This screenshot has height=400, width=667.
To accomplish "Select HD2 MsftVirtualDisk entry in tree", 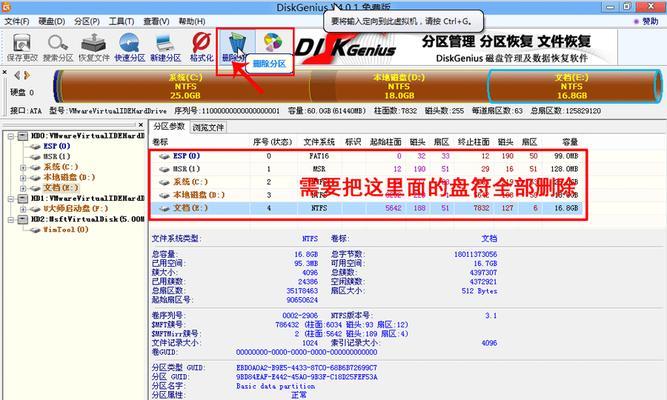I will coord(87,219).
